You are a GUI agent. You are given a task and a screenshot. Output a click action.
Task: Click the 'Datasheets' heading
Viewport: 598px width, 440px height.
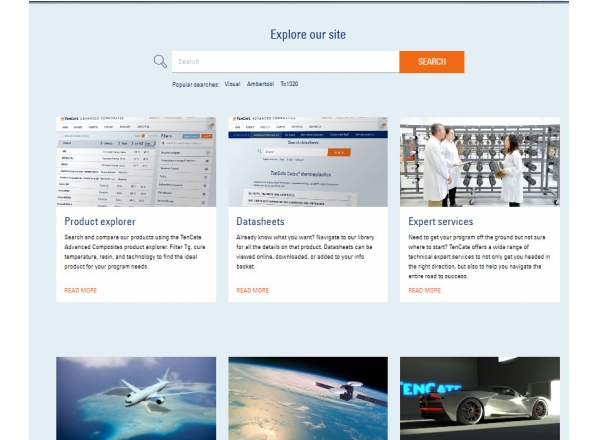click(x=260, y=222)
